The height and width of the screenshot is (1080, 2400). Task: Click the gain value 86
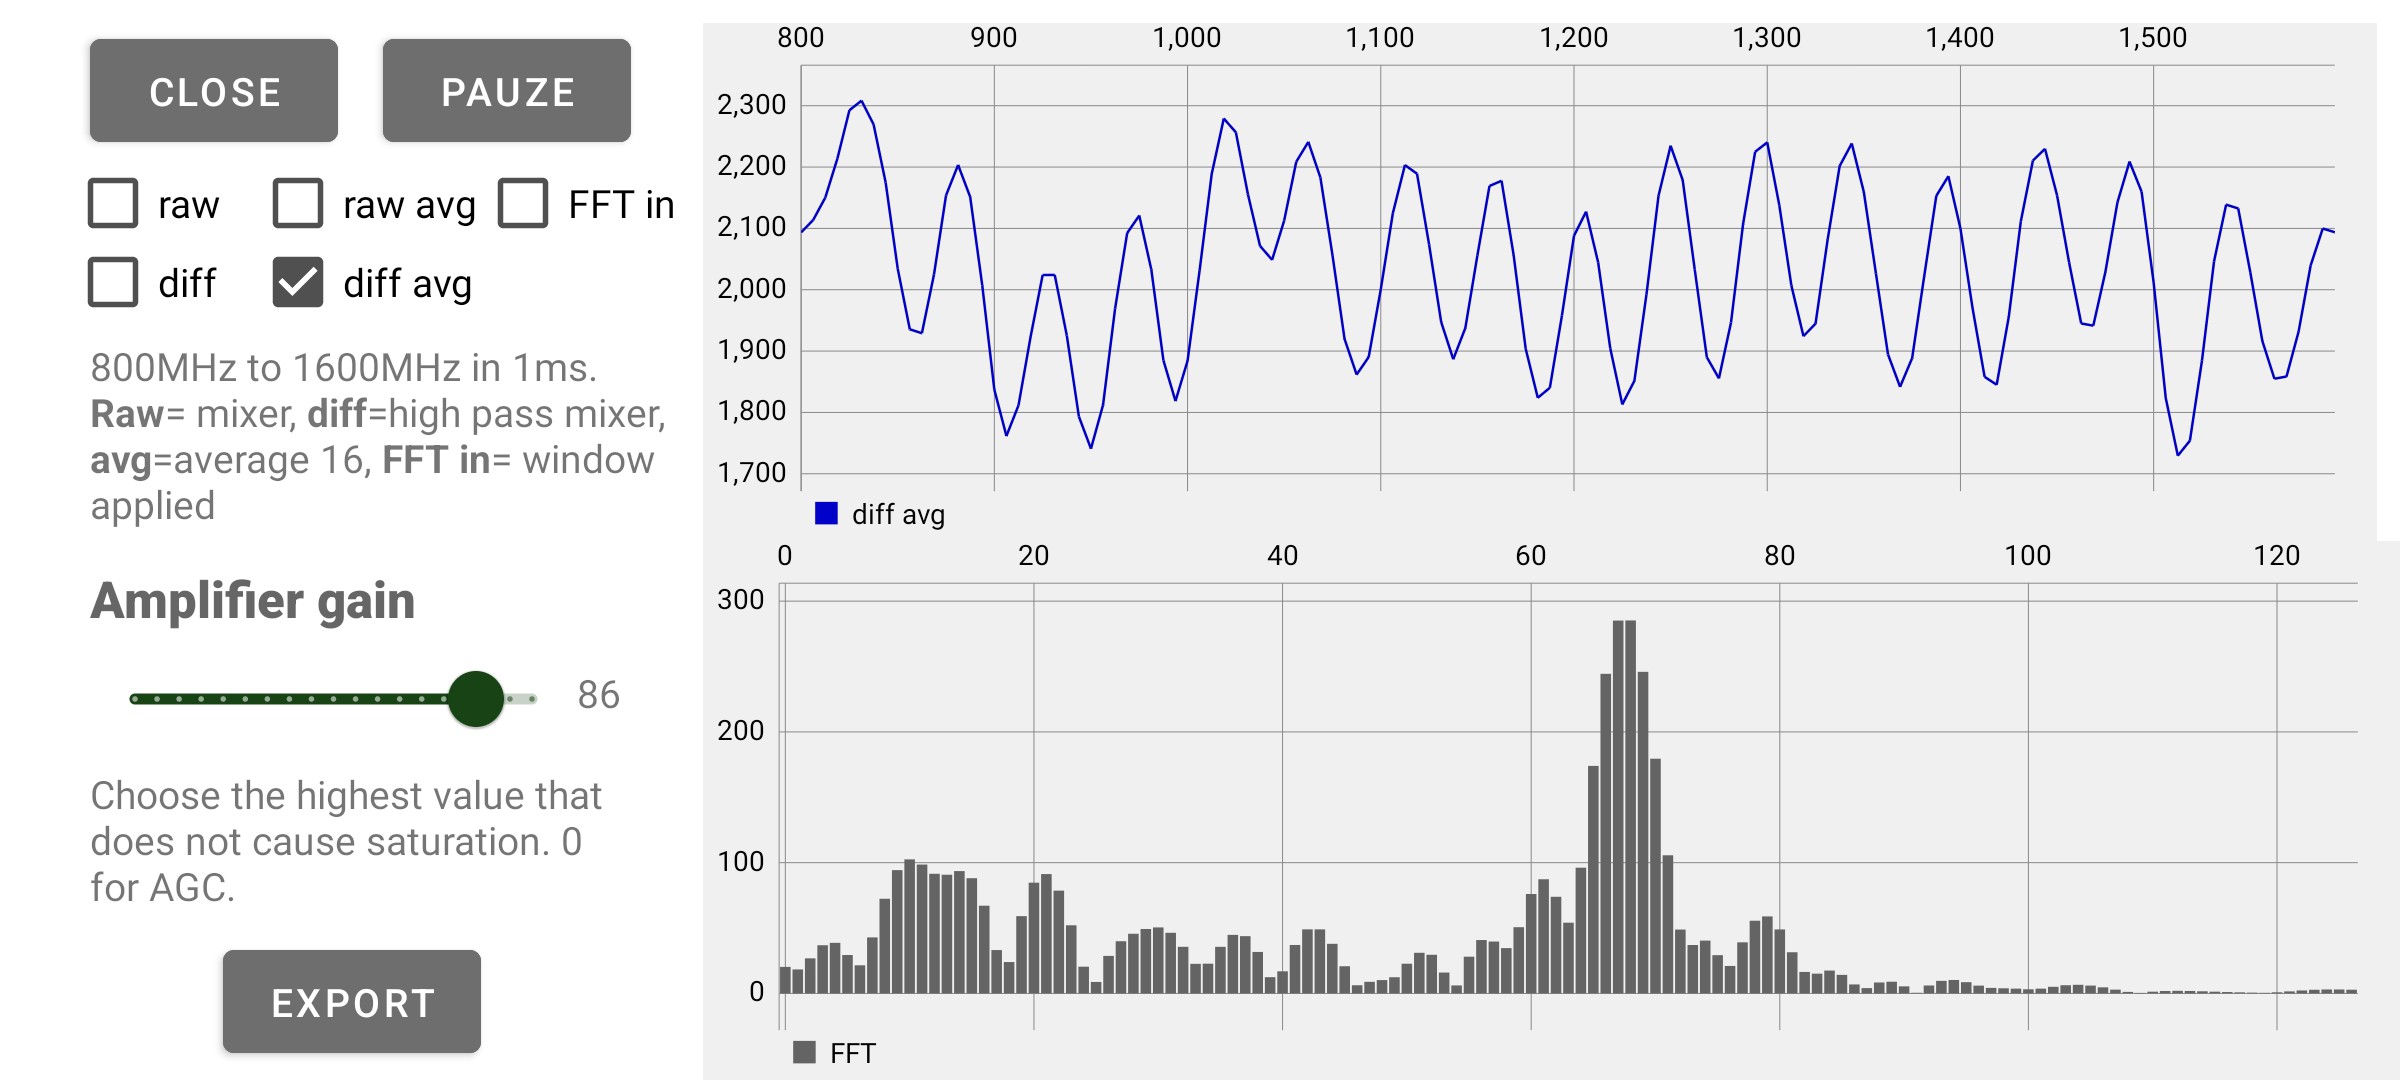pyautogui.click(x=598, y=695)
